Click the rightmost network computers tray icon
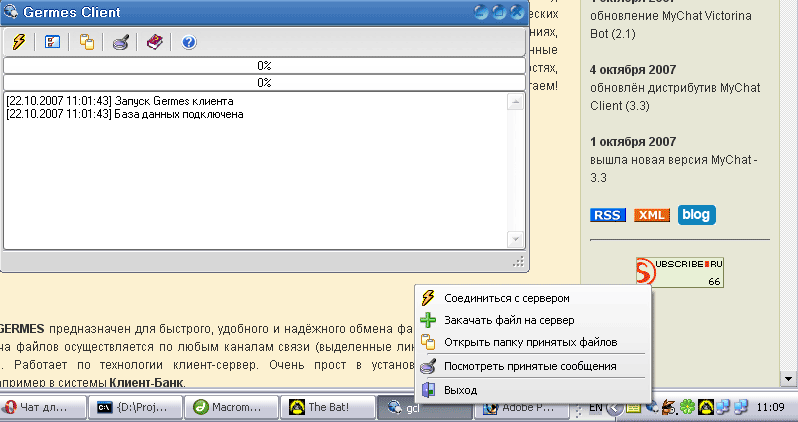798x422 pixels. (741, 407)
